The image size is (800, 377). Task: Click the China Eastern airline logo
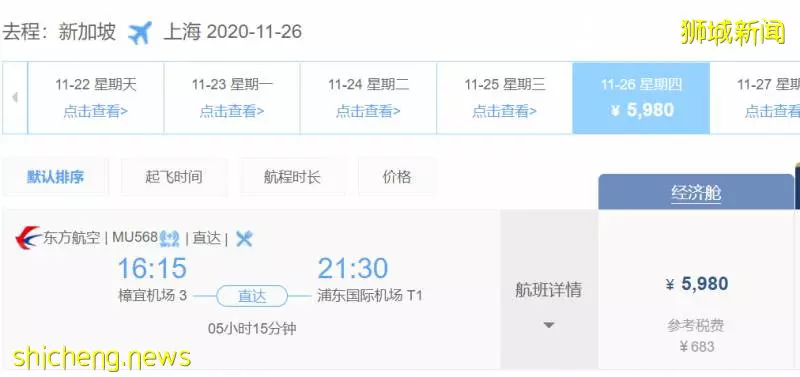(29, 238)
